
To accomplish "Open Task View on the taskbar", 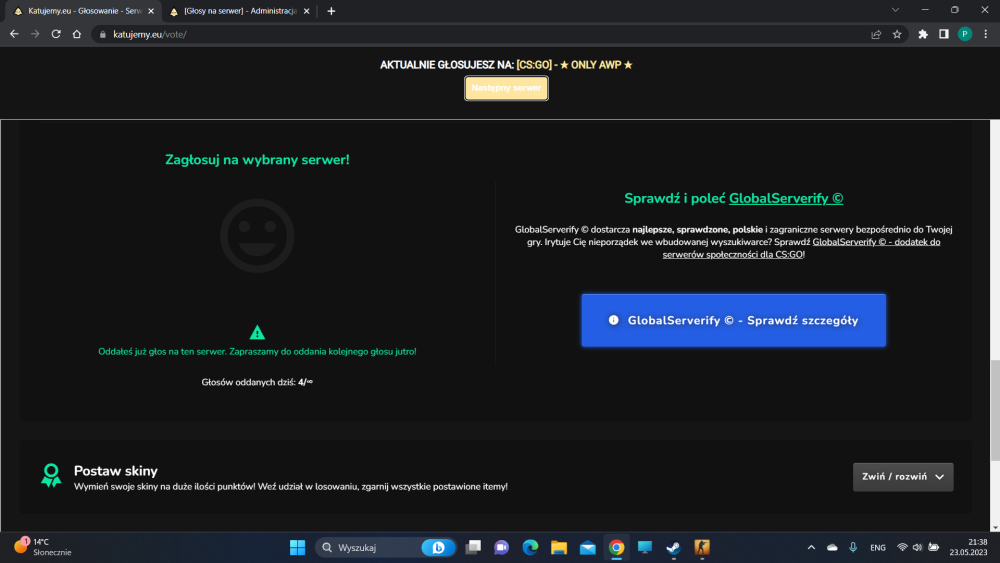I will 473,547.
